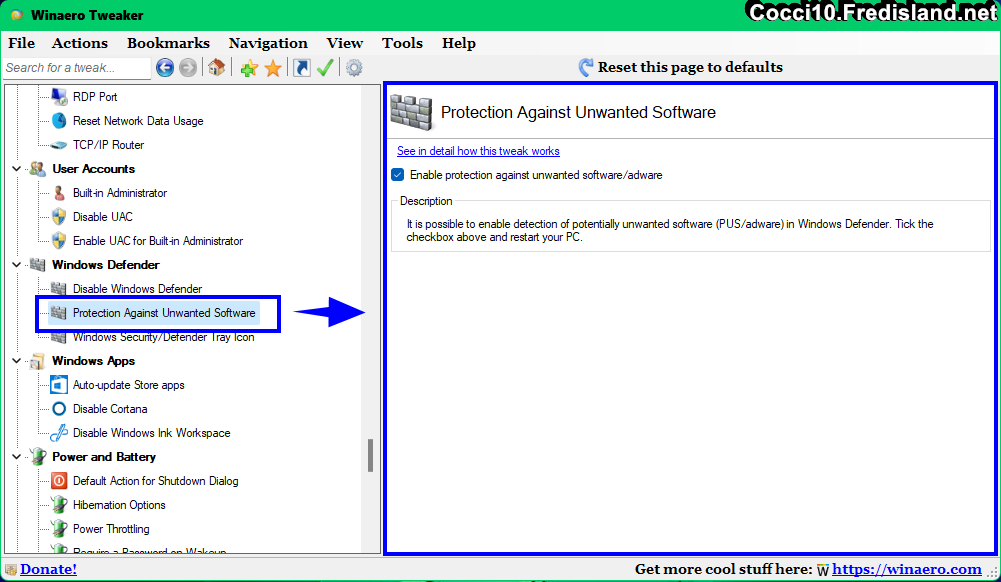The height and width of the screenshot is (582, 1001).
Task: Click the Power and Battery group icon
Action: pyautogui.click(x=38, y=457)
